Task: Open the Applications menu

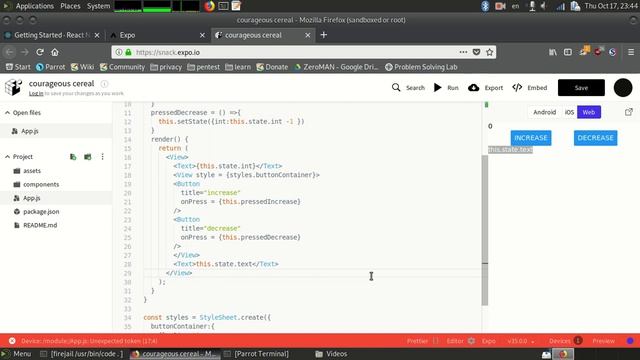Action: pyautogui.click(x=34, y=6)
